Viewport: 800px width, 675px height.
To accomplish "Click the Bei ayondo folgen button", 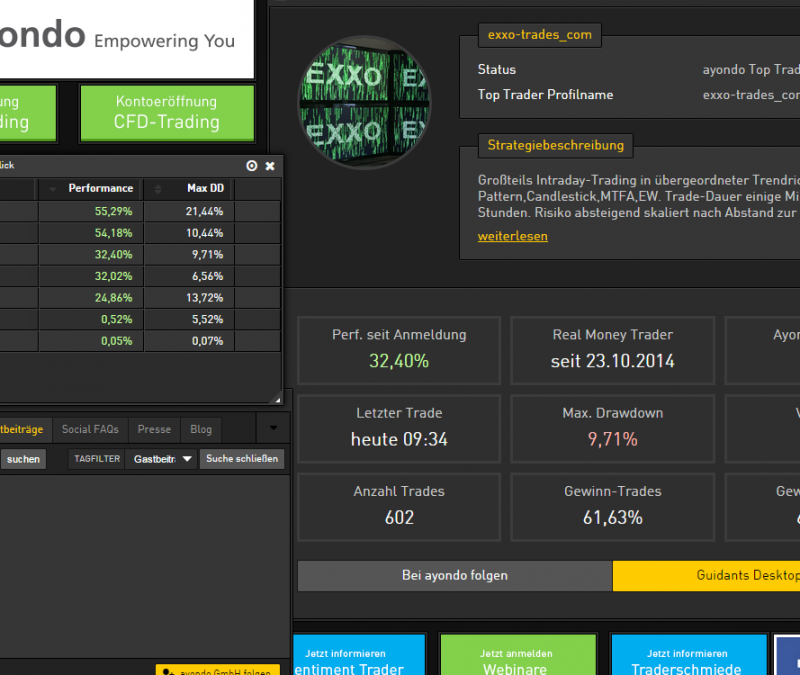I will pos(455,576).
